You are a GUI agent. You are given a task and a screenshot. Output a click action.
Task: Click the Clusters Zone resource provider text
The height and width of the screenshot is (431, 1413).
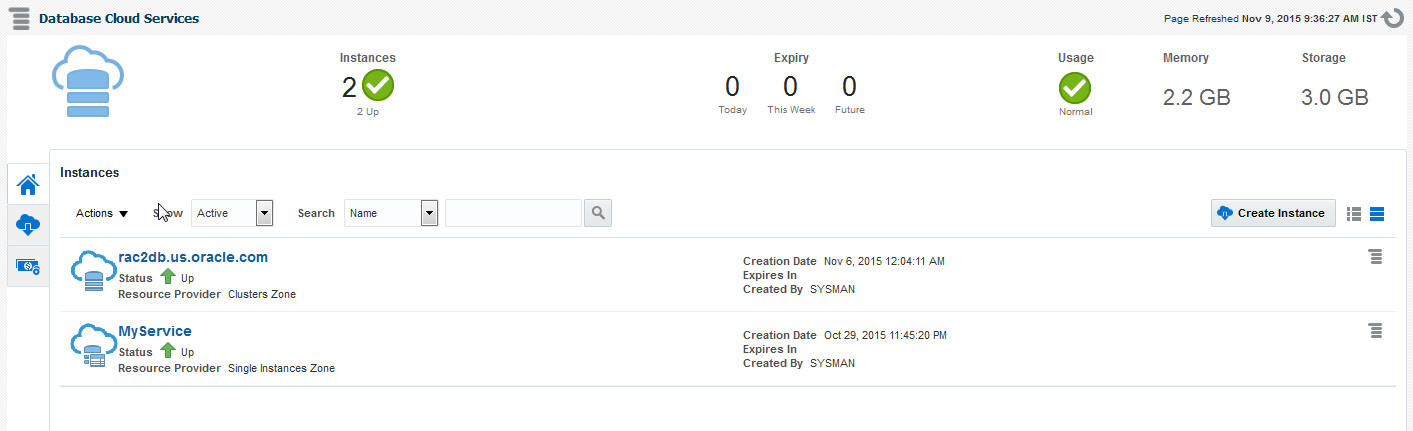(262, 295)
